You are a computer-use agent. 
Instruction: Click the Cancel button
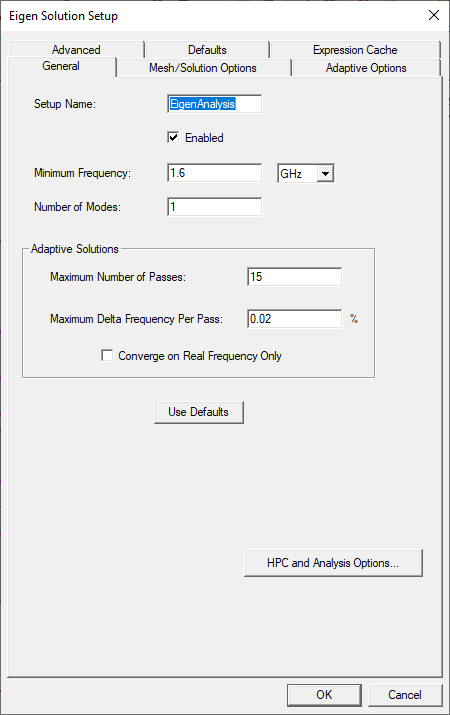pyautogui.click(x=405, y=695)
